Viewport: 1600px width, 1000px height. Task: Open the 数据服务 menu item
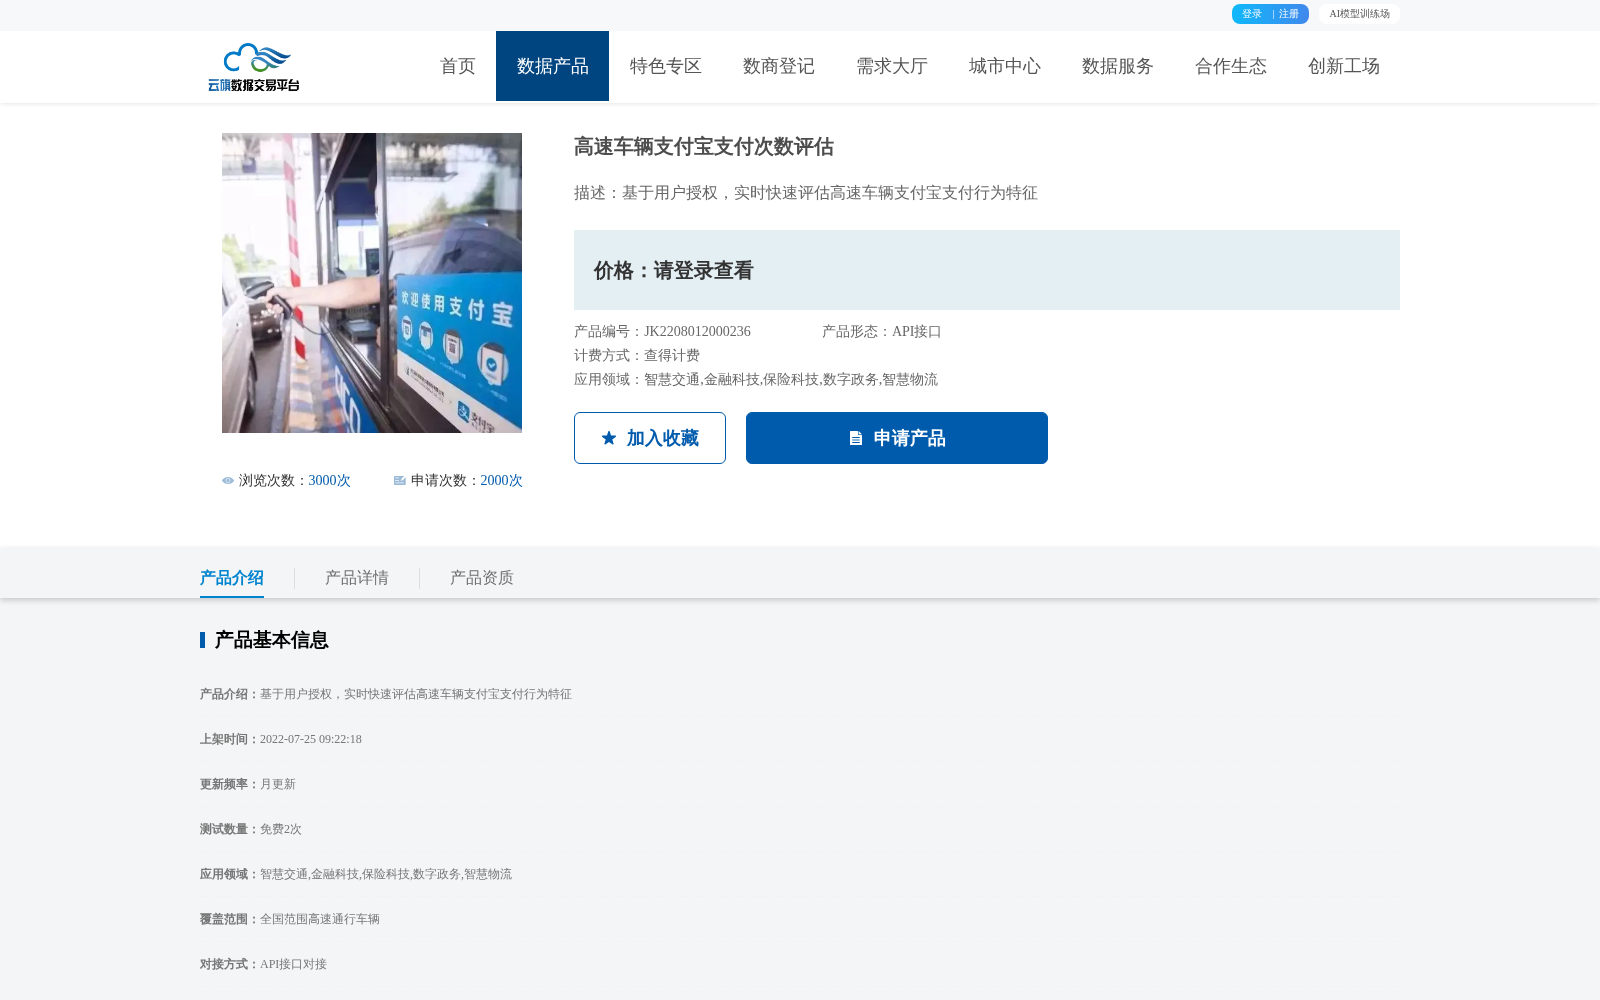tap(1118, 66)
